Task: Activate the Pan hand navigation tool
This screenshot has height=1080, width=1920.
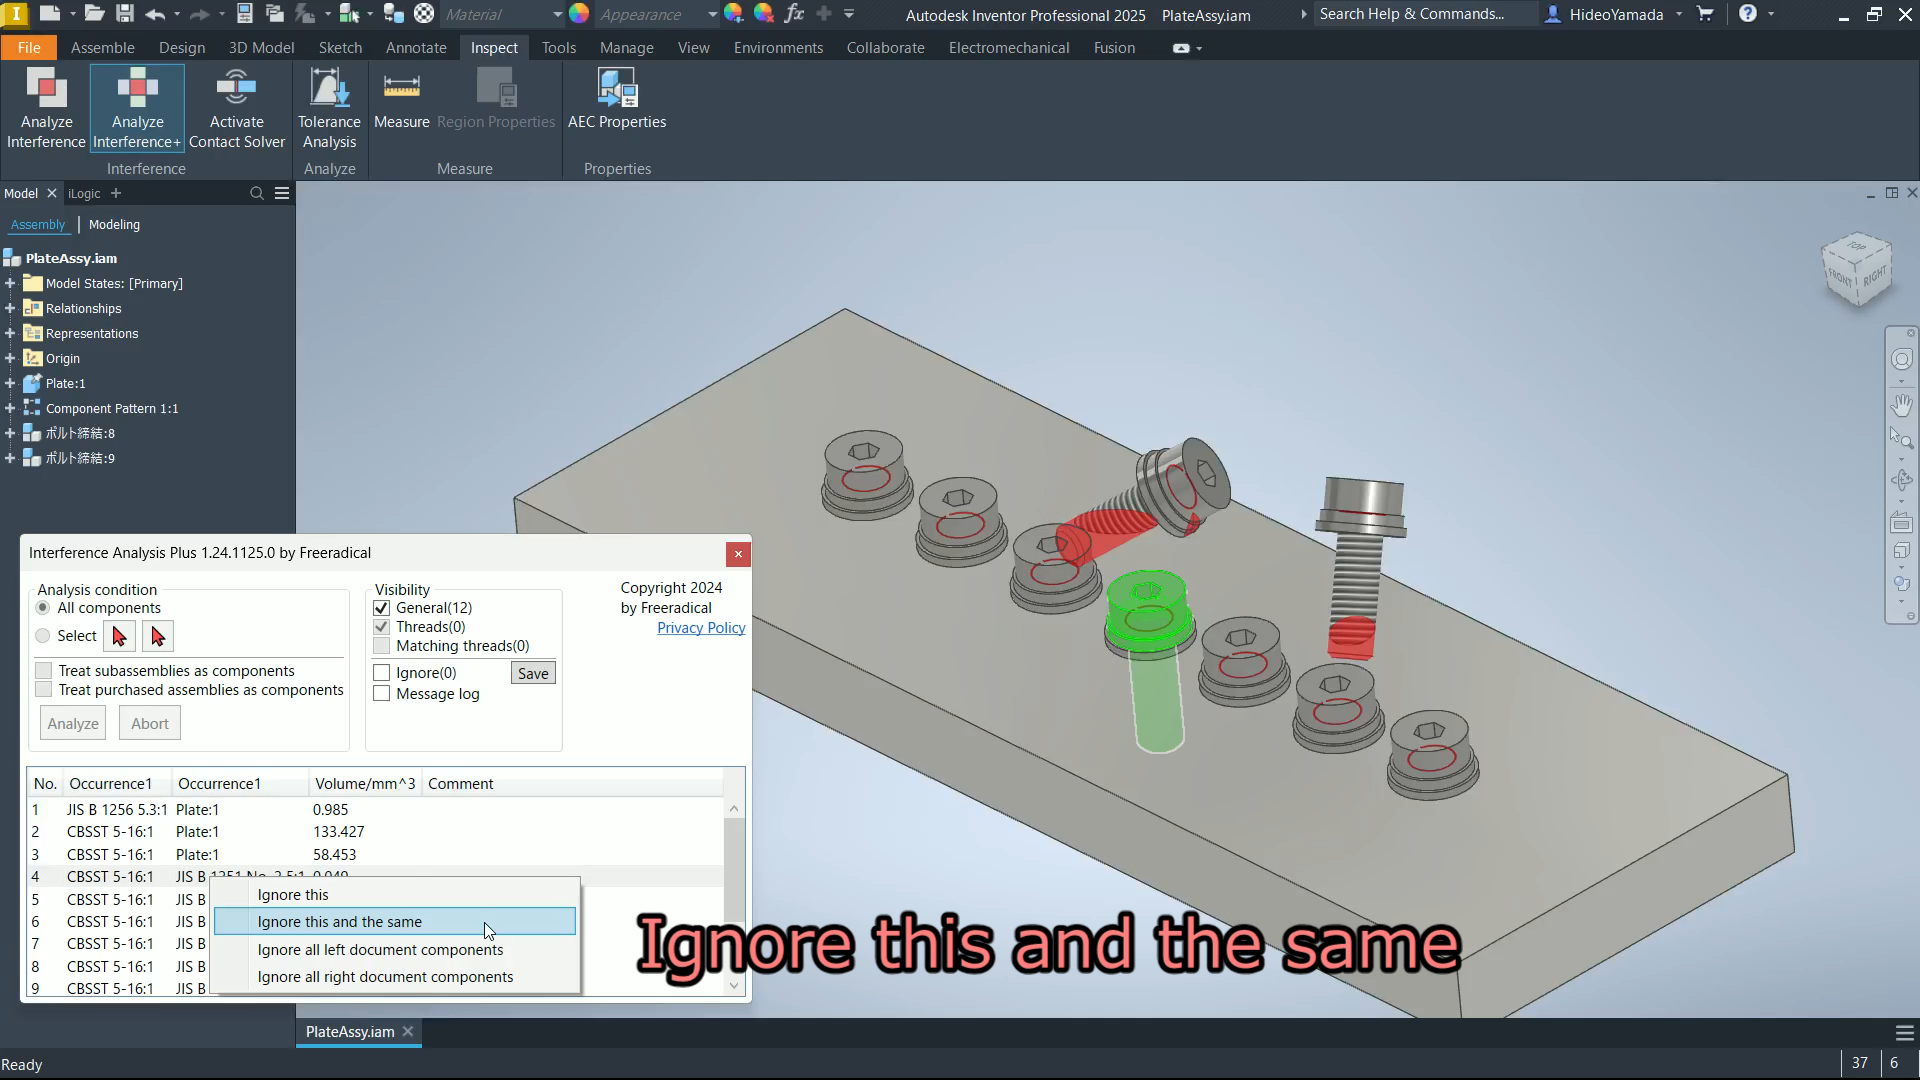Action: pos(1901,405)
